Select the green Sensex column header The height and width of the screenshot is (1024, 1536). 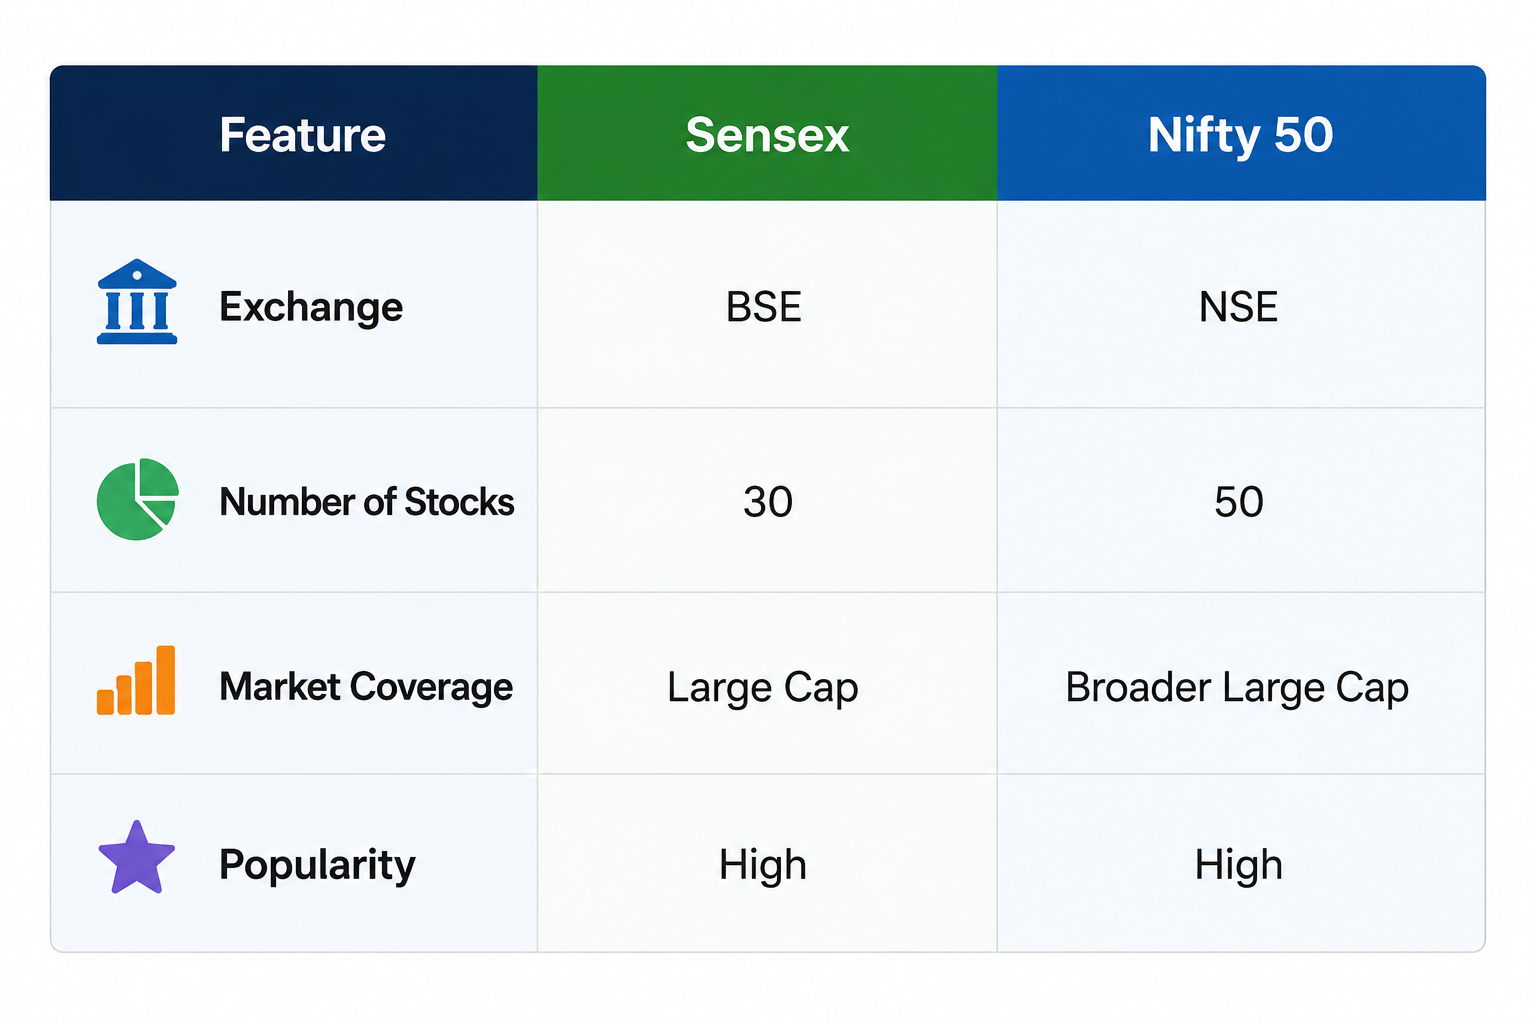pos(767,133)
